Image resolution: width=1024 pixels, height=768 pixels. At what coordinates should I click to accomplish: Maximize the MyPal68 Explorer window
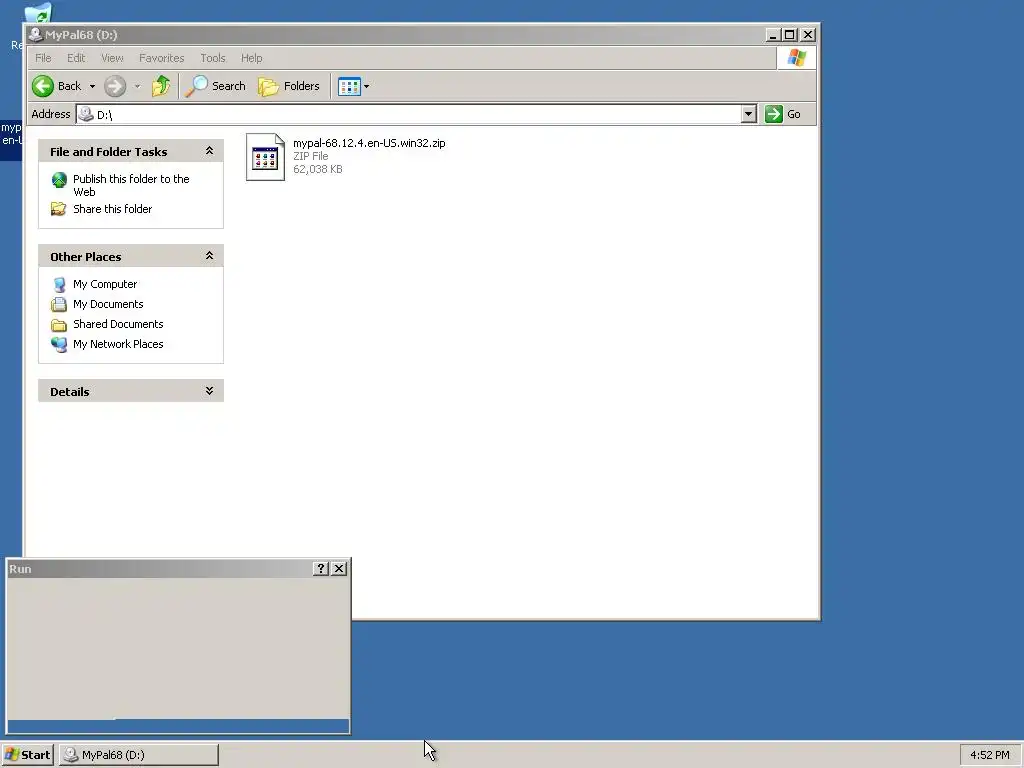click(790, 35)
